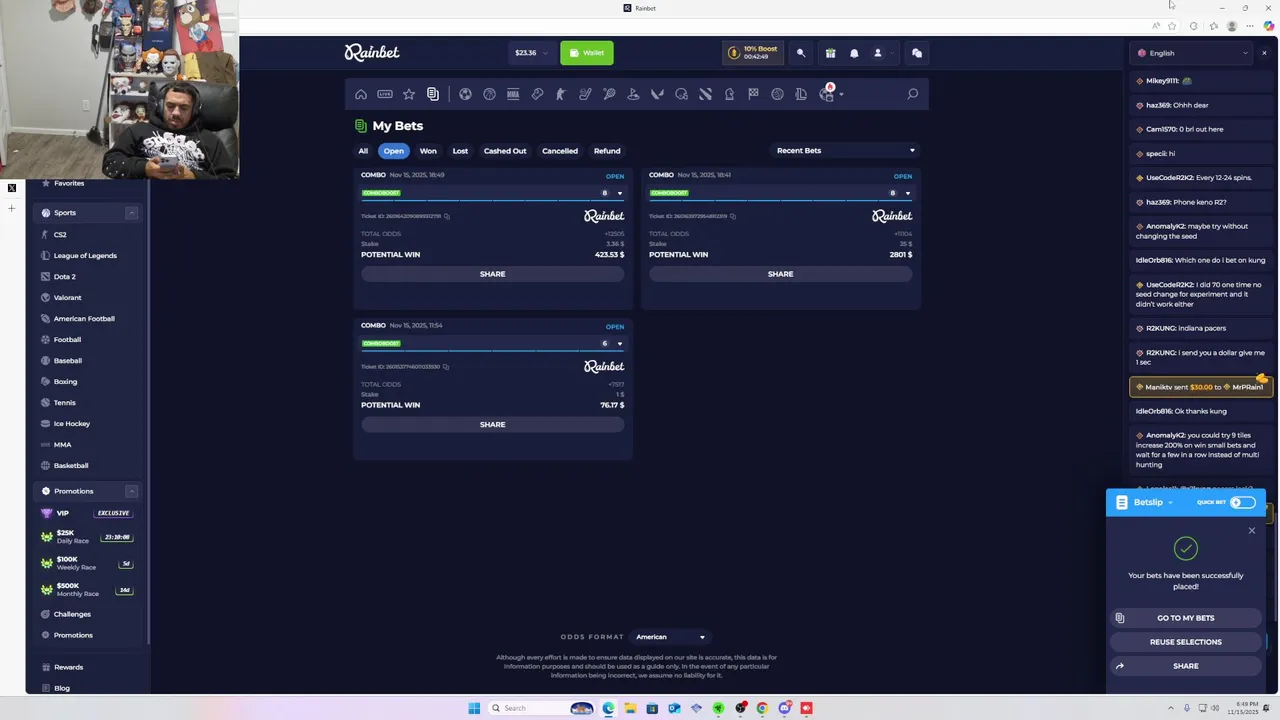Screen dimensions: 1280x720
Task: Click Go To My Bets button
Action: point(1186,618)
